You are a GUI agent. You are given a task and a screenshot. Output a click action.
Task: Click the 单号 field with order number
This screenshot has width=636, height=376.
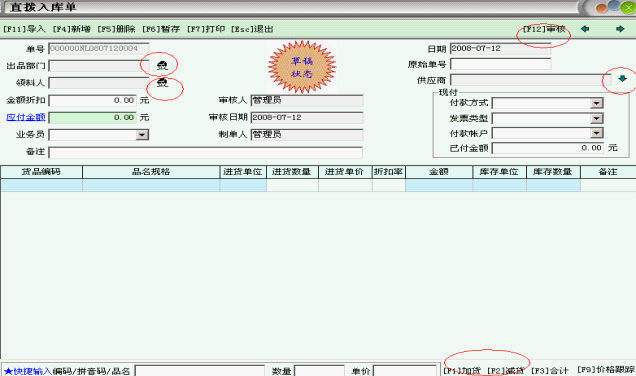click(x=99, y=48)
